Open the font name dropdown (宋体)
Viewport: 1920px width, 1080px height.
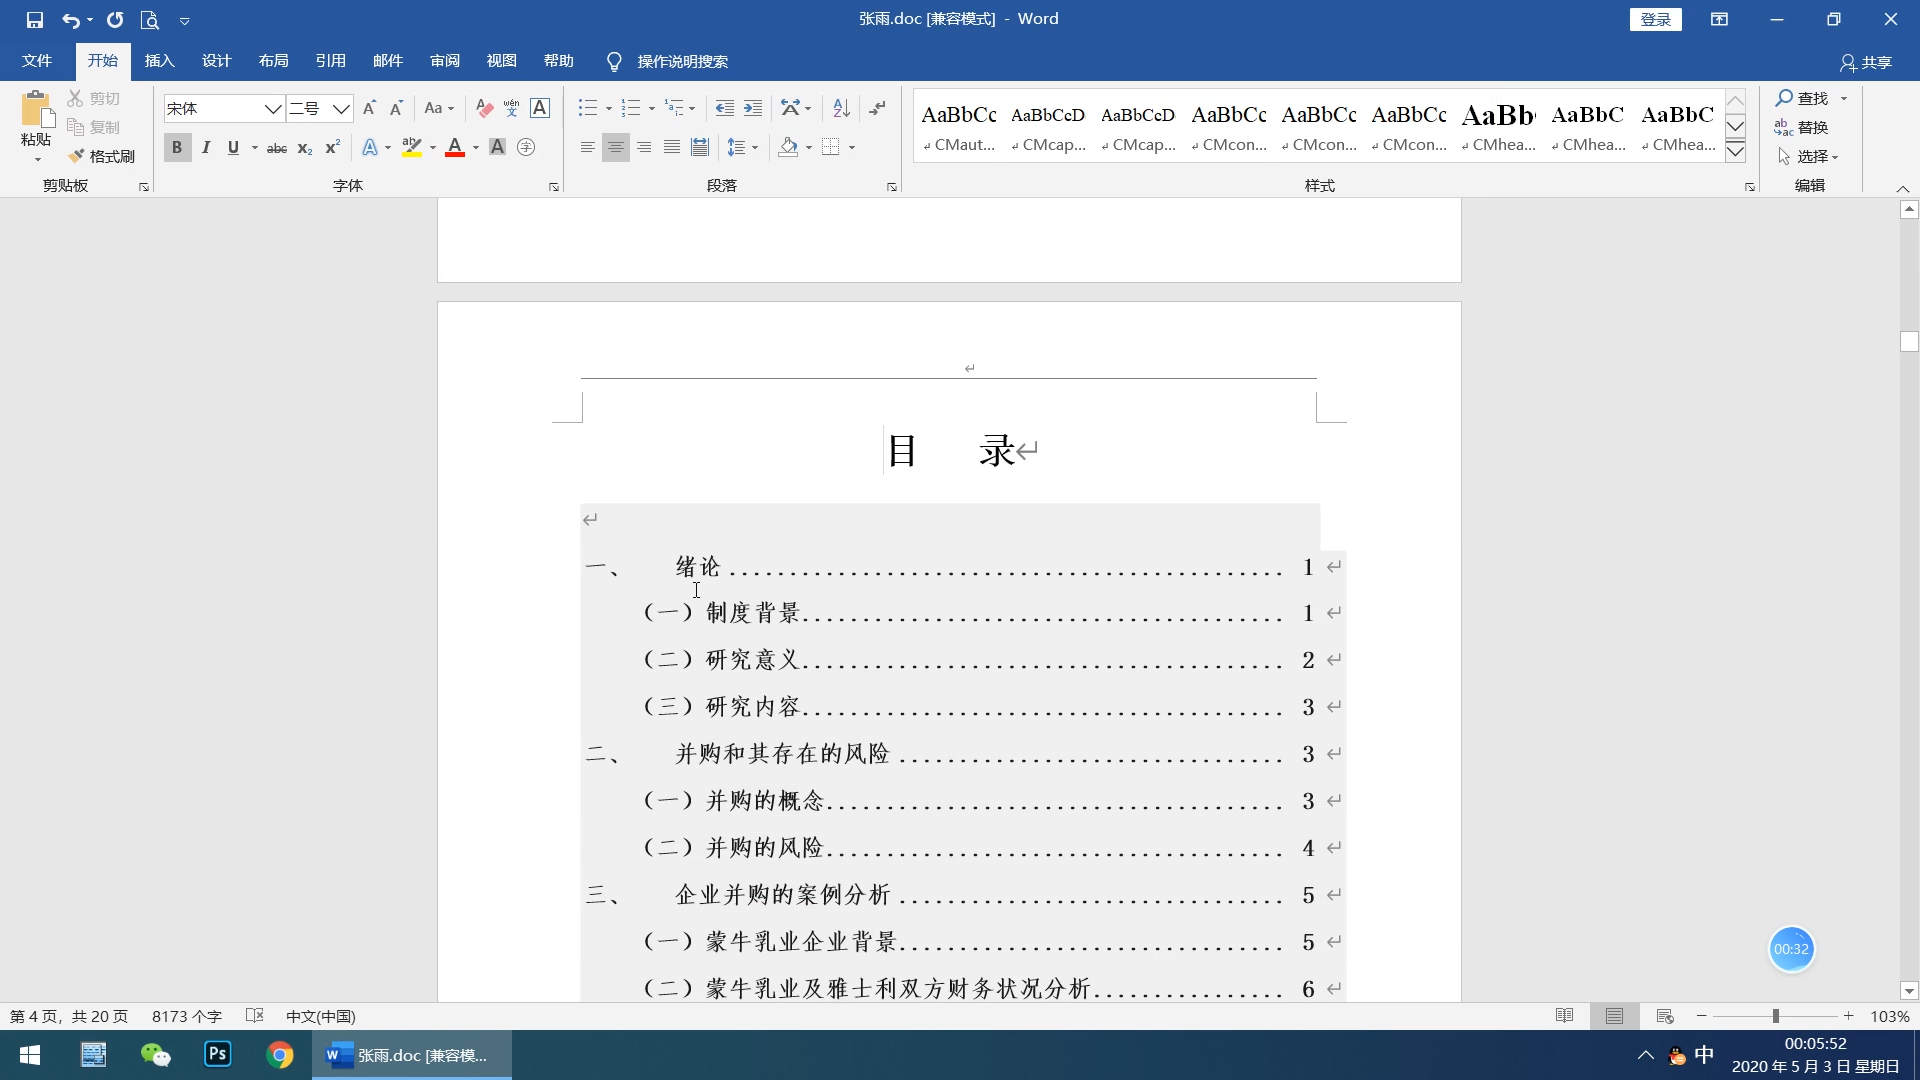pos(272,108)
